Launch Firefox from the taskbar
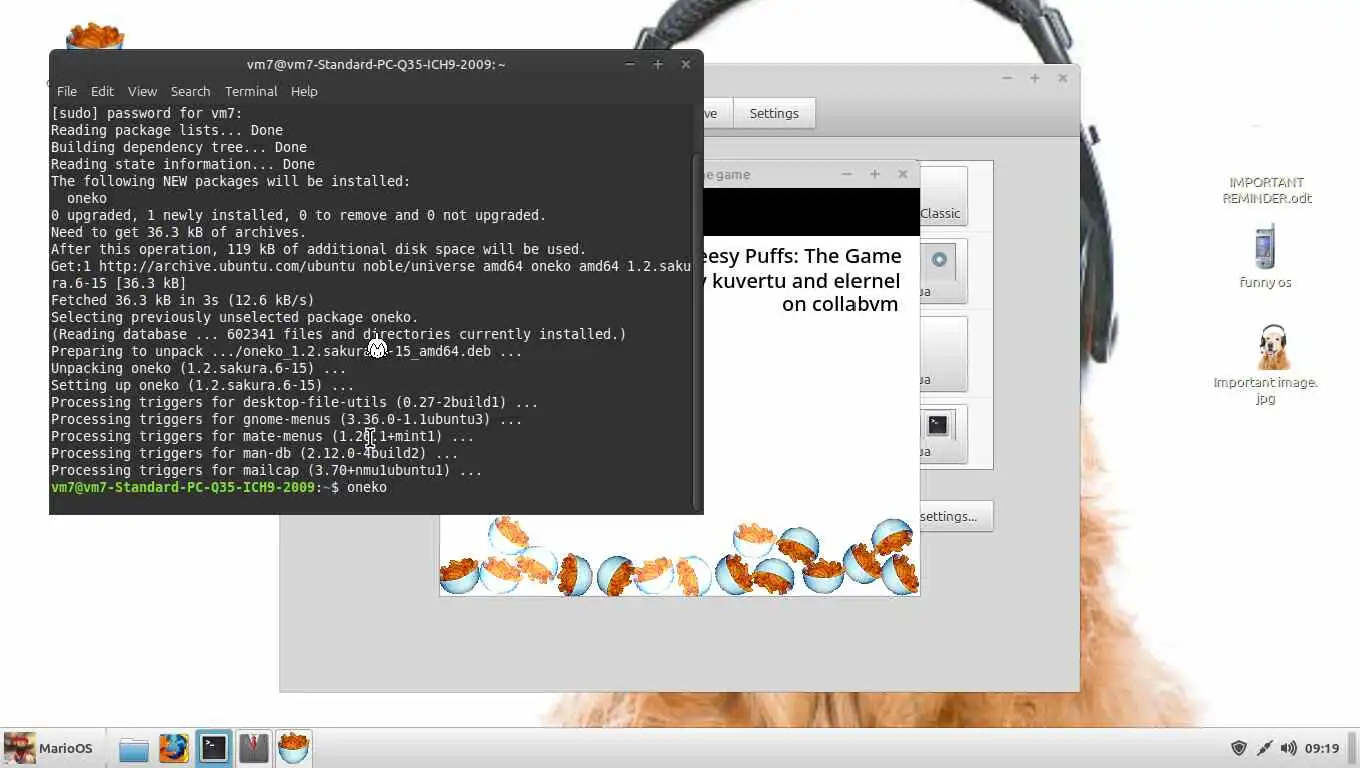The width and height of the screenshot is (1360, 768). tap(173, 748)
